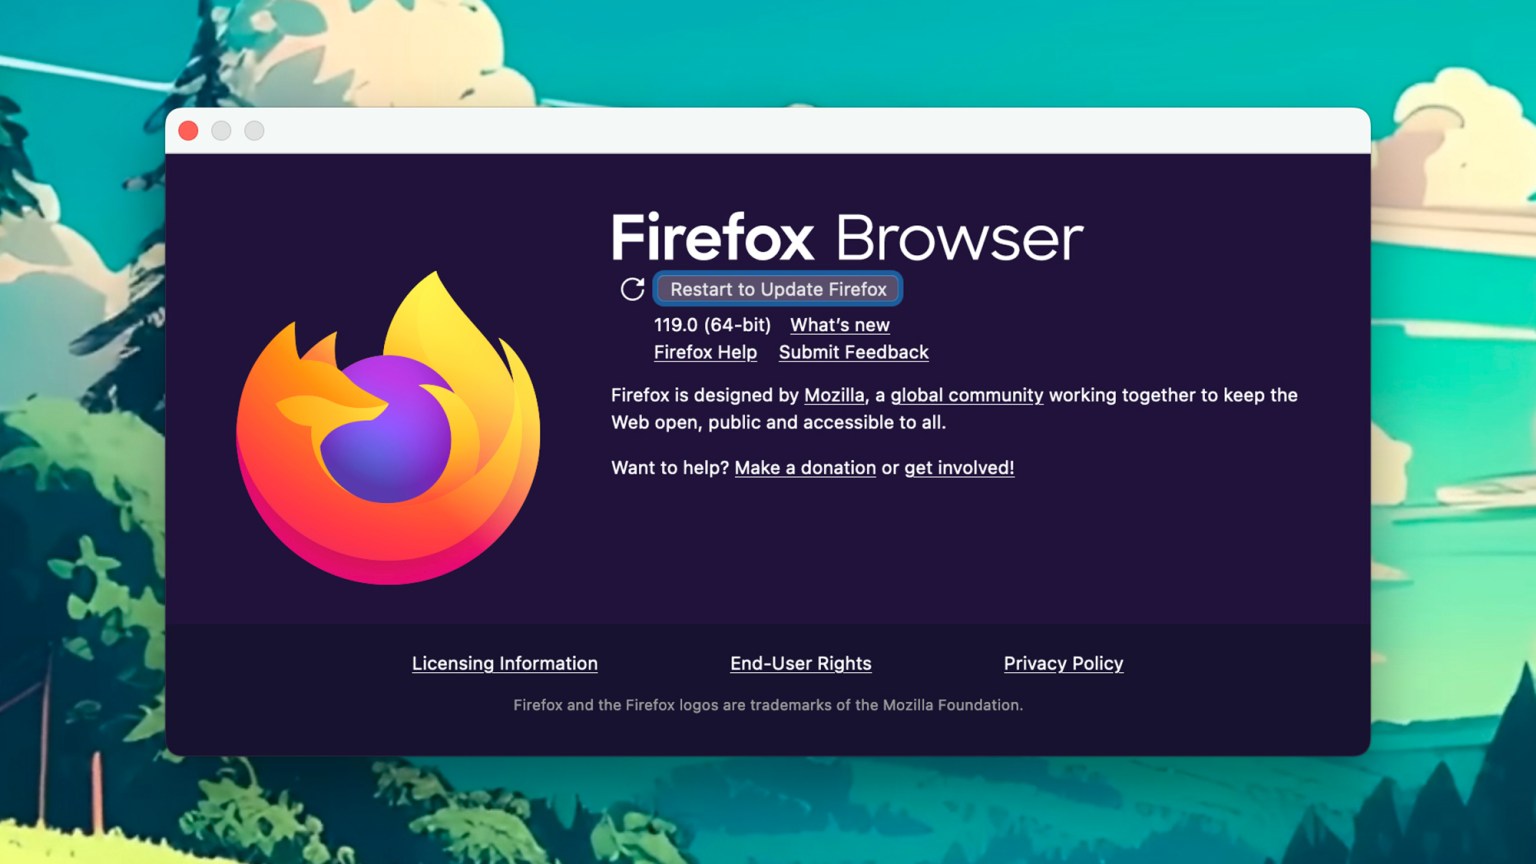Click the red close button of the window
The width and height of the screenshot is (1536, 864).
[x=188, y=130]
